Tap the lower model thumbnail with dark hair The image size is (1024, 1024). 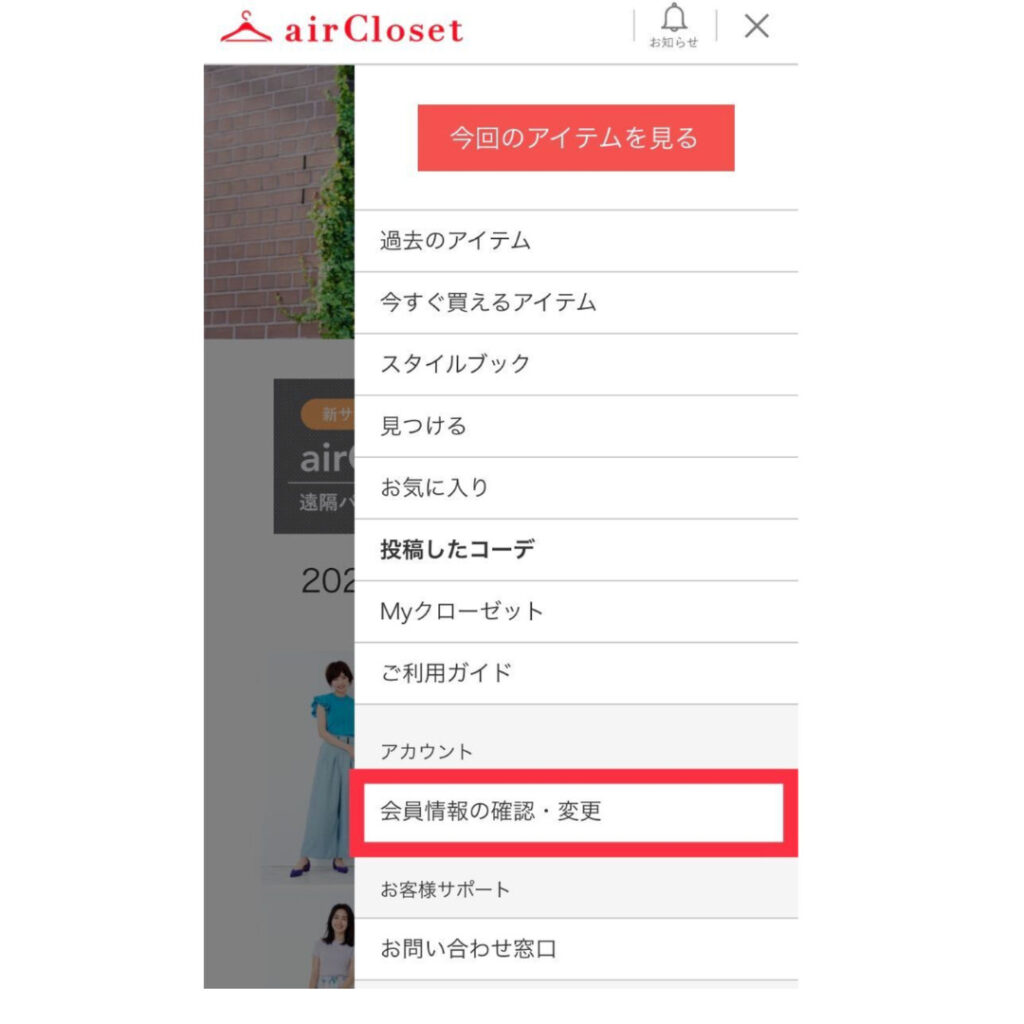pyautogui.click(x=332, y=945)
